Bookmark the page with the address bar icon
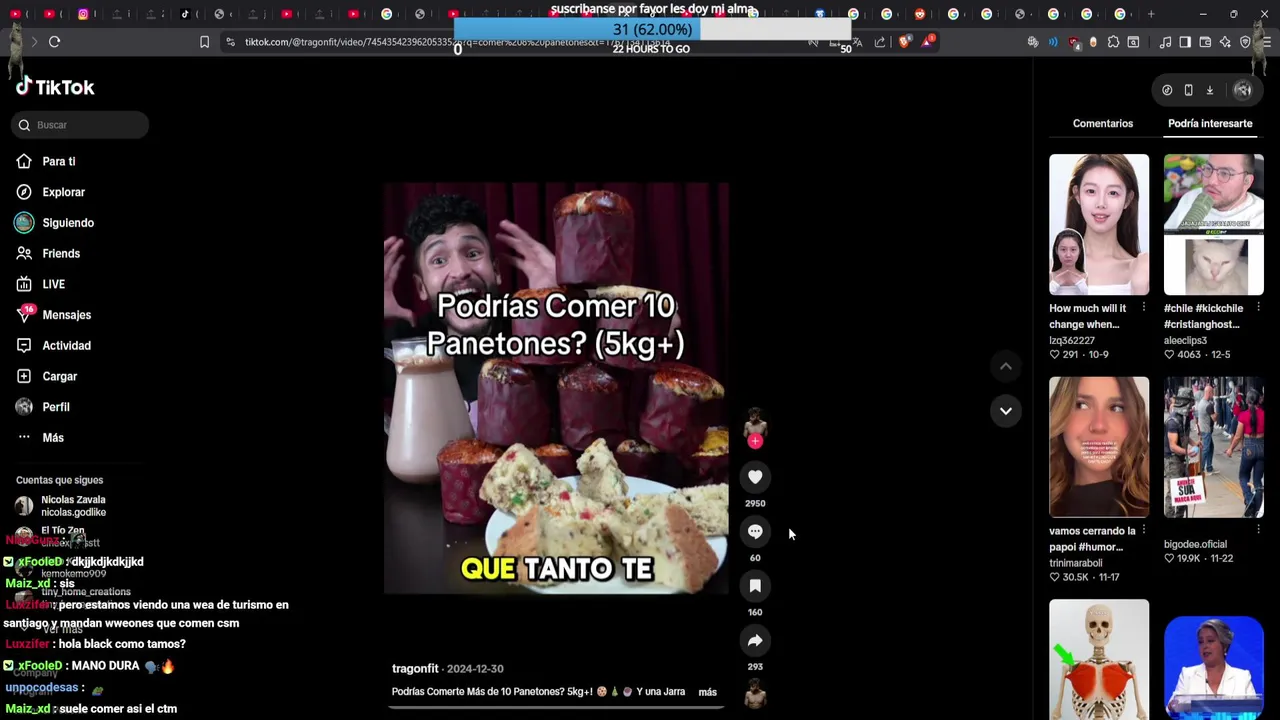 [x=204, y=42]
